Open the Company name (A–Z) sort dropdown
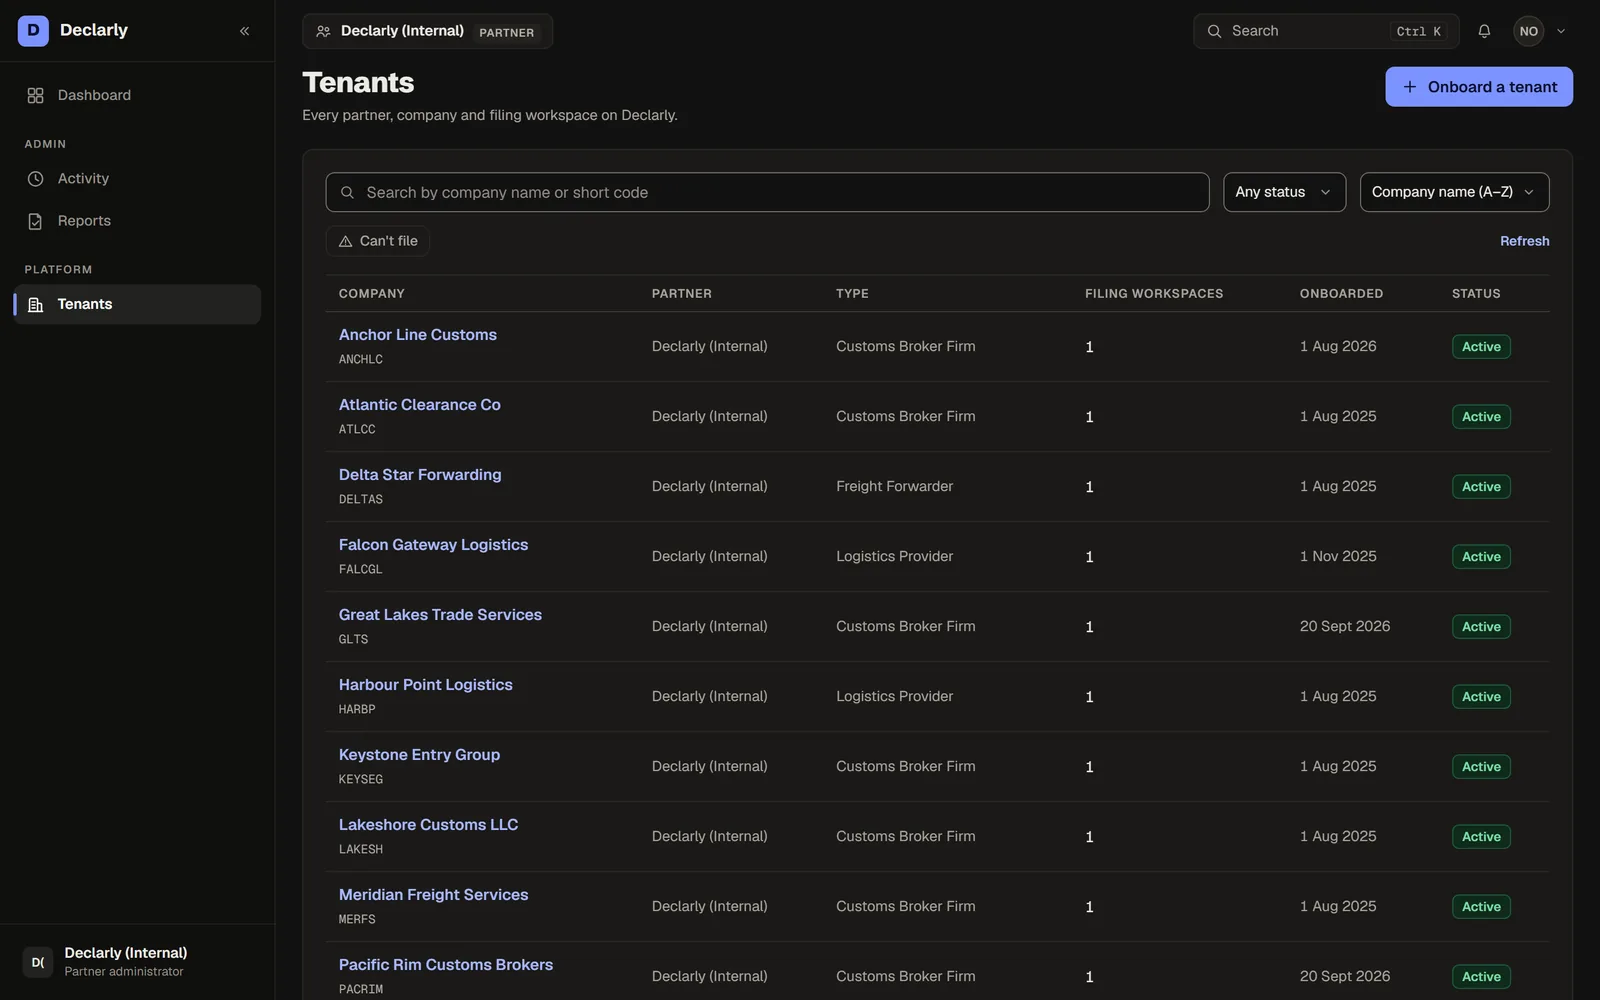This screenshot has width=1600, height=1000. pyautogui.click(x=1454, y=192)
